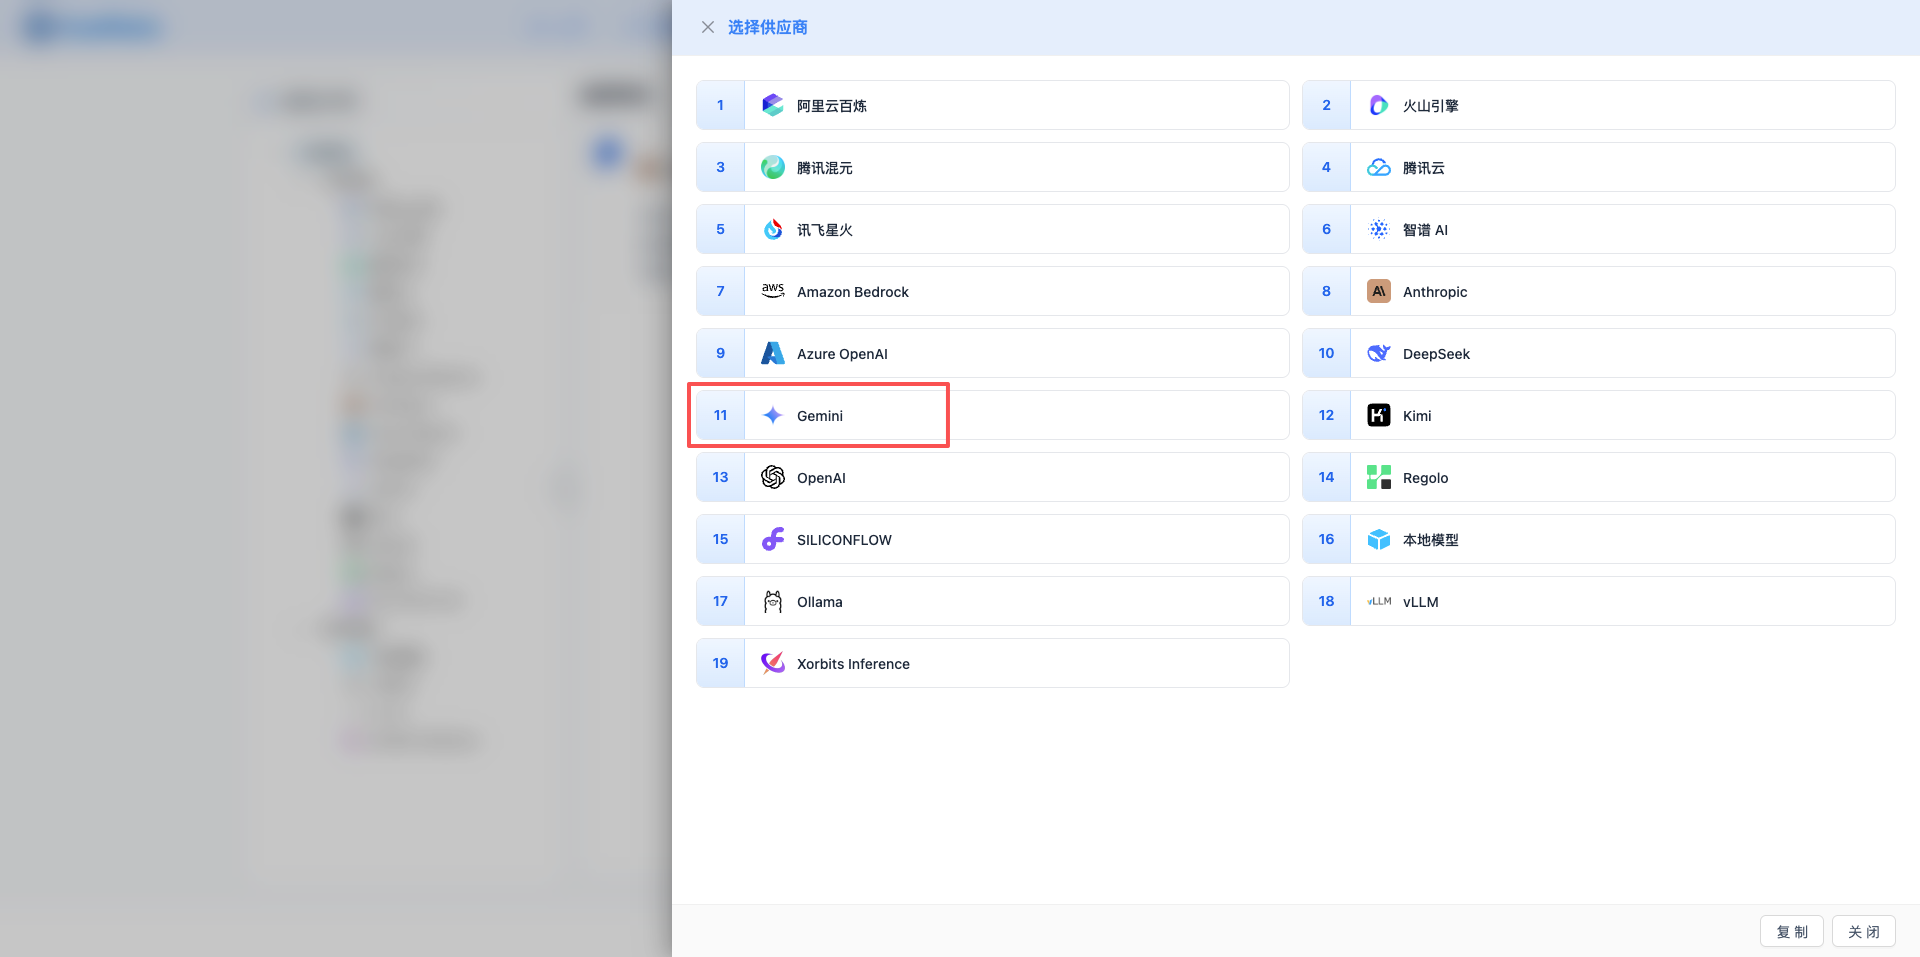The width and height of the screenshot is (1920, 957).
Task: Choose the Amazon Bedrock aws icon
Action: point(772,291)
